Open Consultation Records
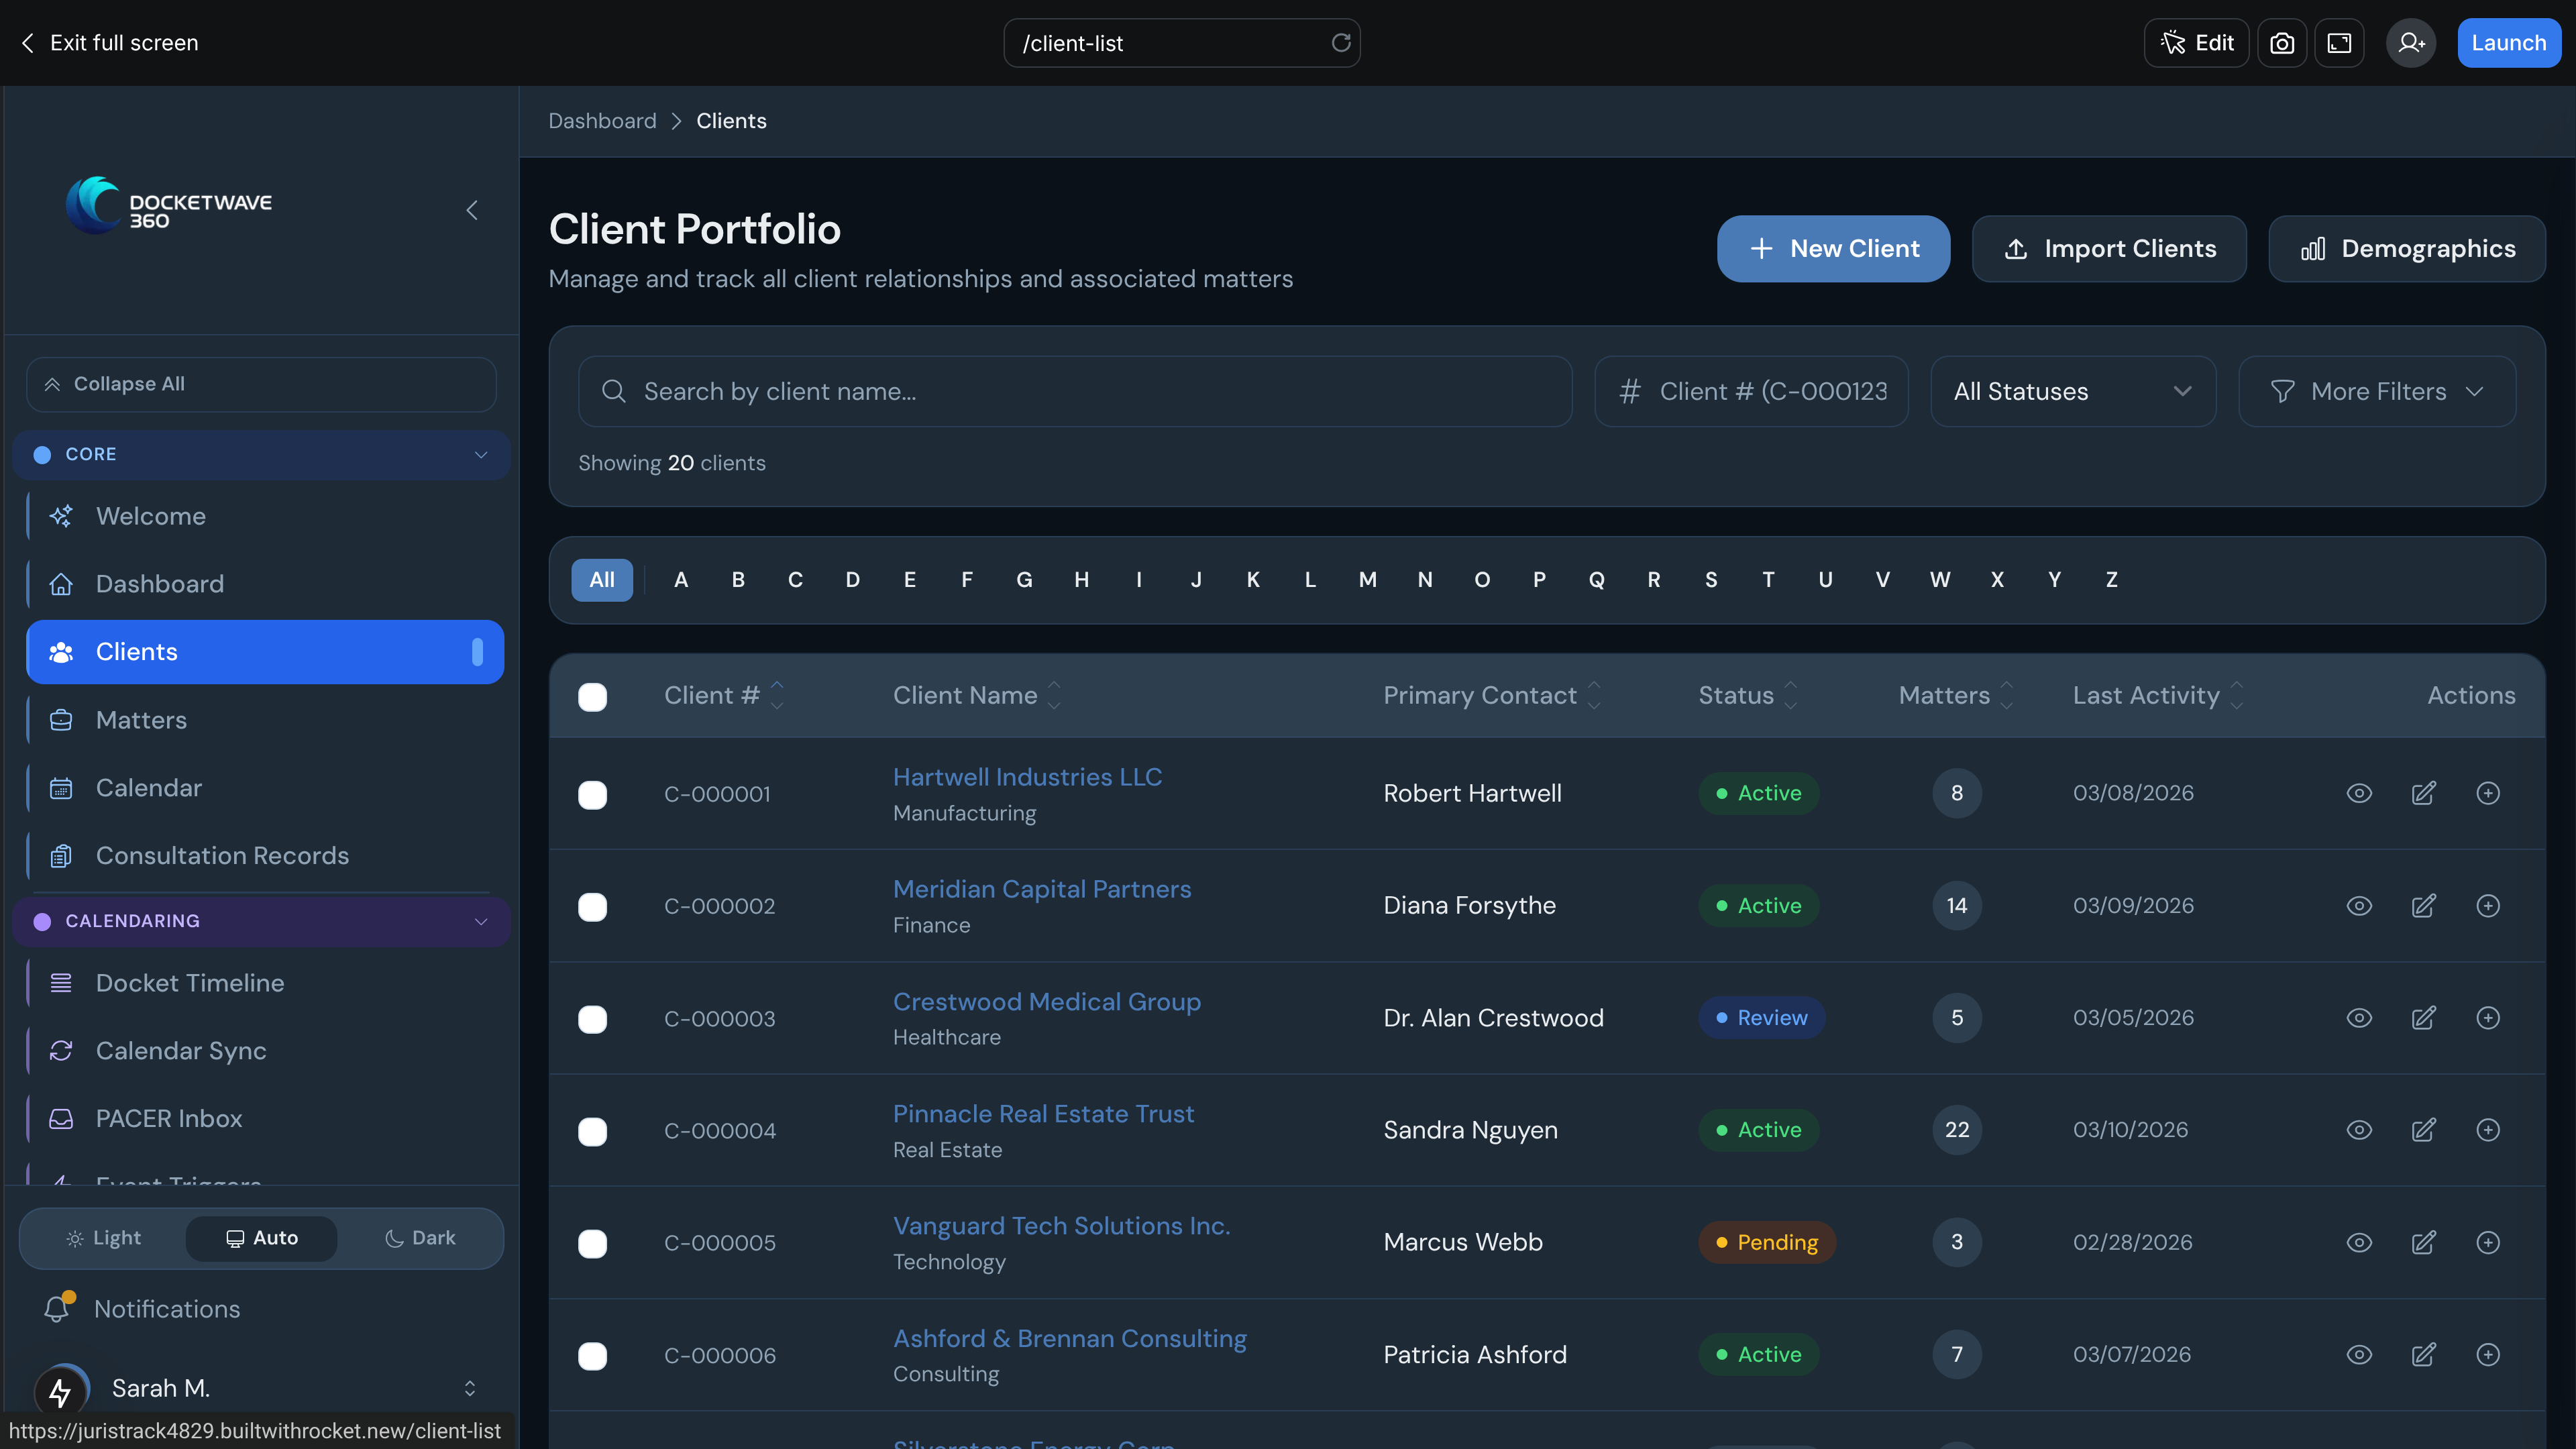The image size is (2576, 1449). tap(265, 856)
